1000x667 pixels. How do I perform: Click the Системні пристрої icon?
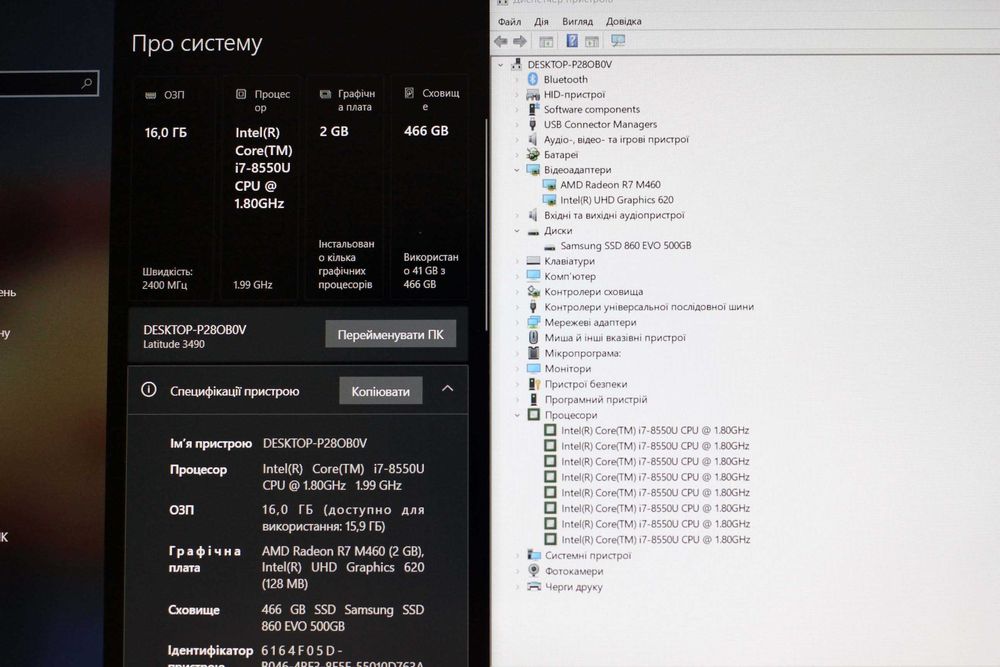pyautogui.click(x=534, y=555)
